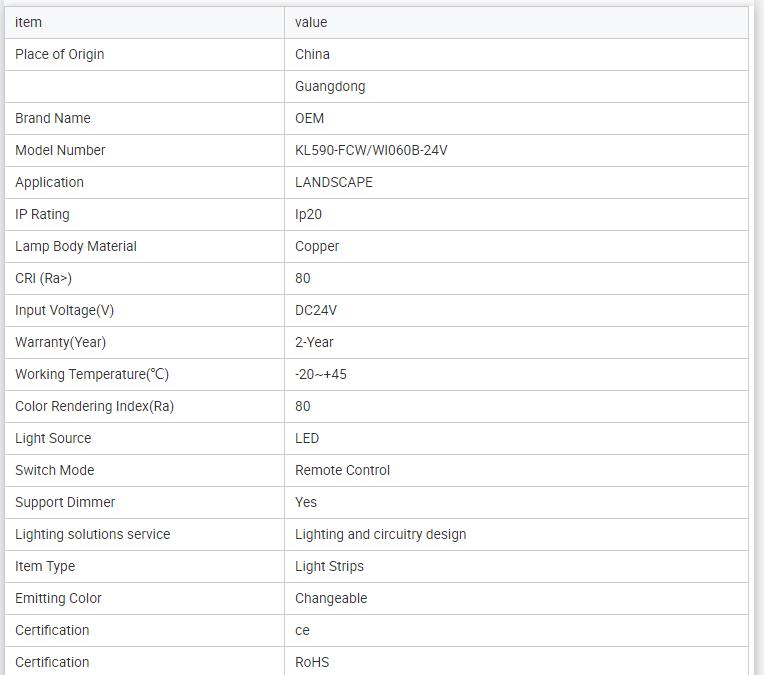Click the working temperature value '-20~+45'
This screenshot has height=675, width=764.
coord(321,374)
